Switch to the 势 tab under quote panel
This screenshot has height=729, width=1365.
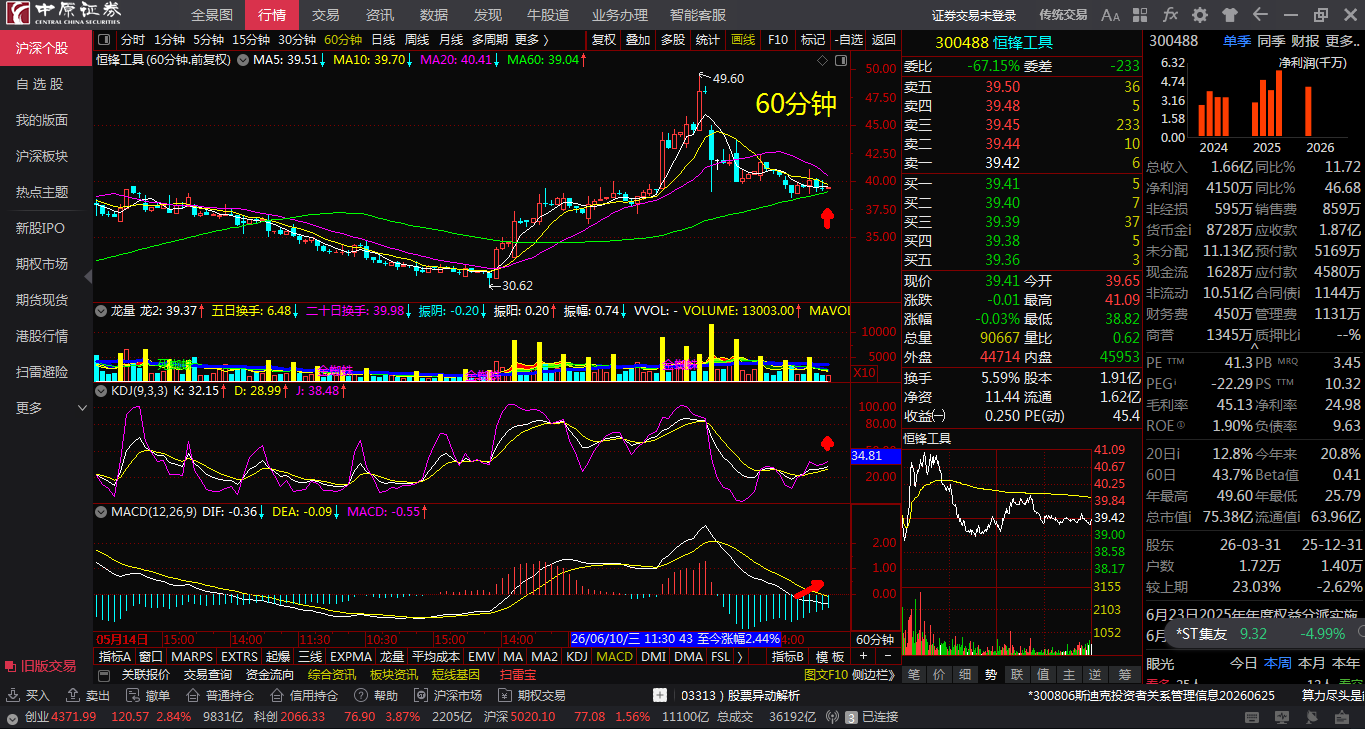(991, 675)
